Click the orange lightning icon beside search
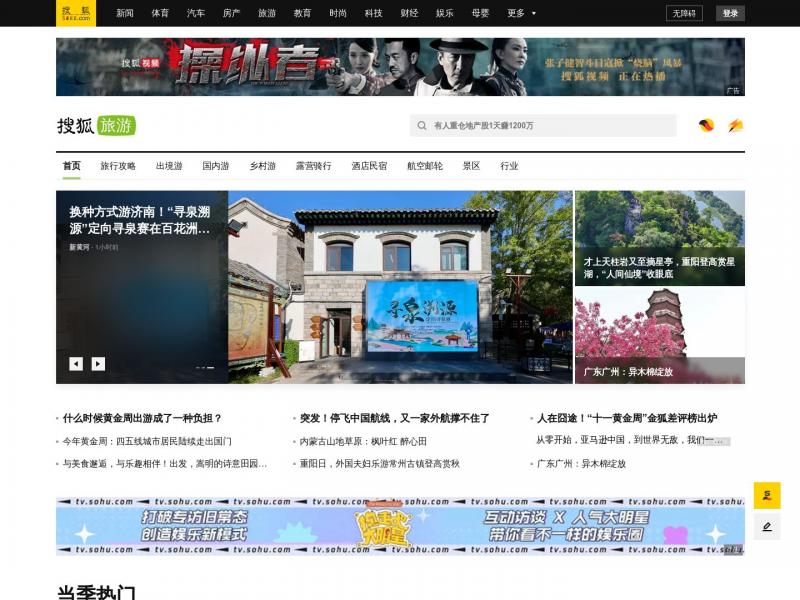The image size is (800, 600). 735,126
